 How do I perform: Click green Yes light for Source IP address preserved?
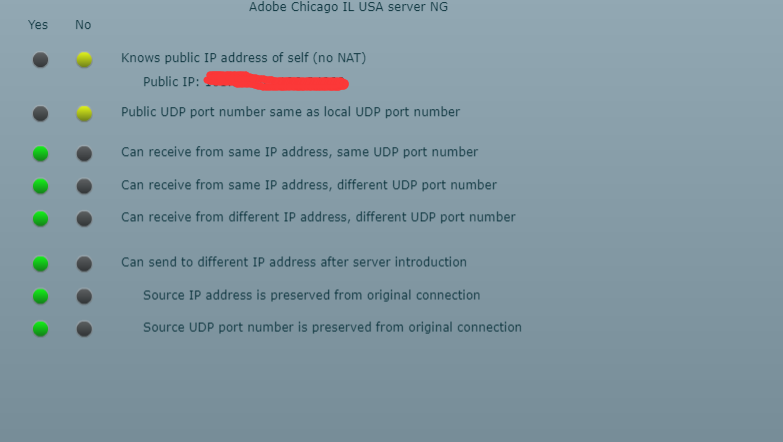pyautogui.click(x=40, y=297)
